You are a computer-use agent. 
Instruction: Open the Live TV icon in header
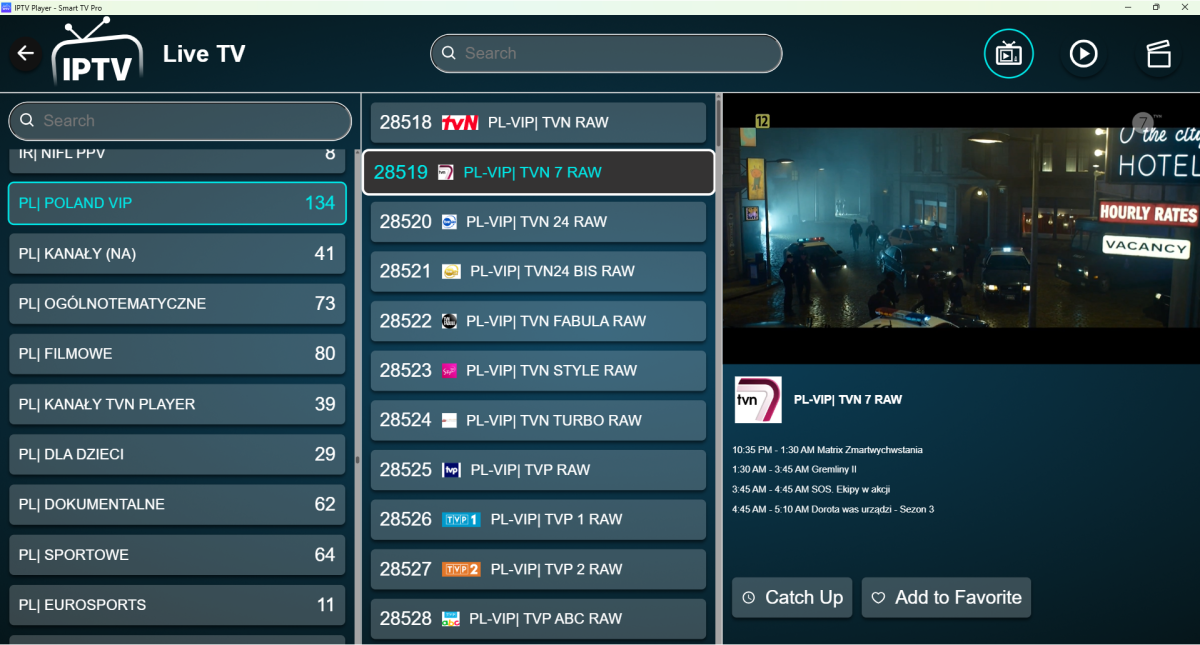[1008, 53]
